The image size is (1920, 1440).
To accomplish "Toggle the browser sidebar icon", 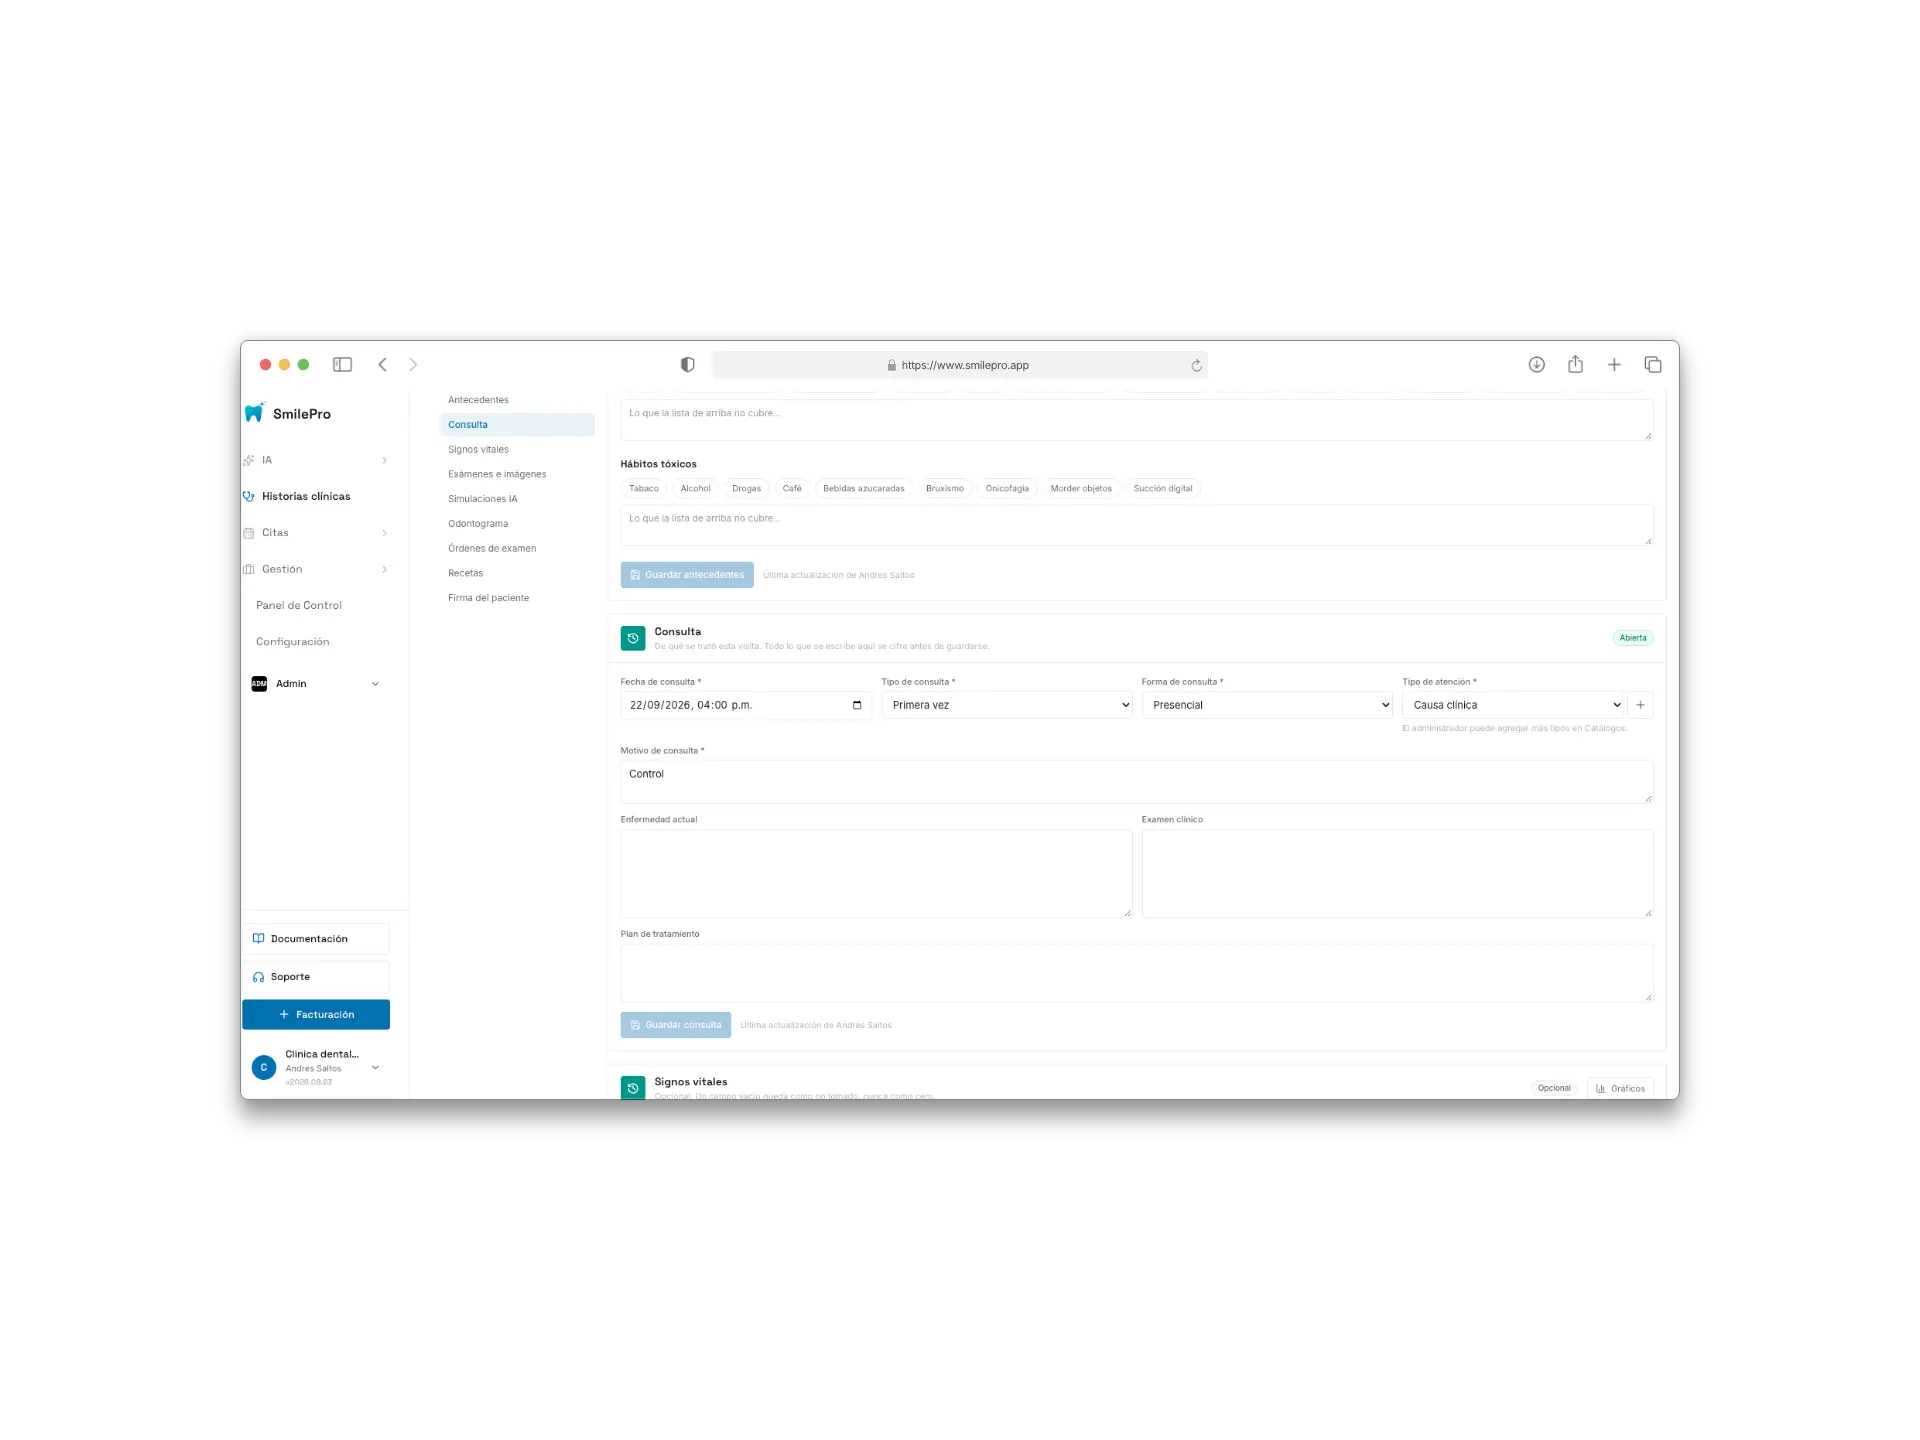I will 342,365.
